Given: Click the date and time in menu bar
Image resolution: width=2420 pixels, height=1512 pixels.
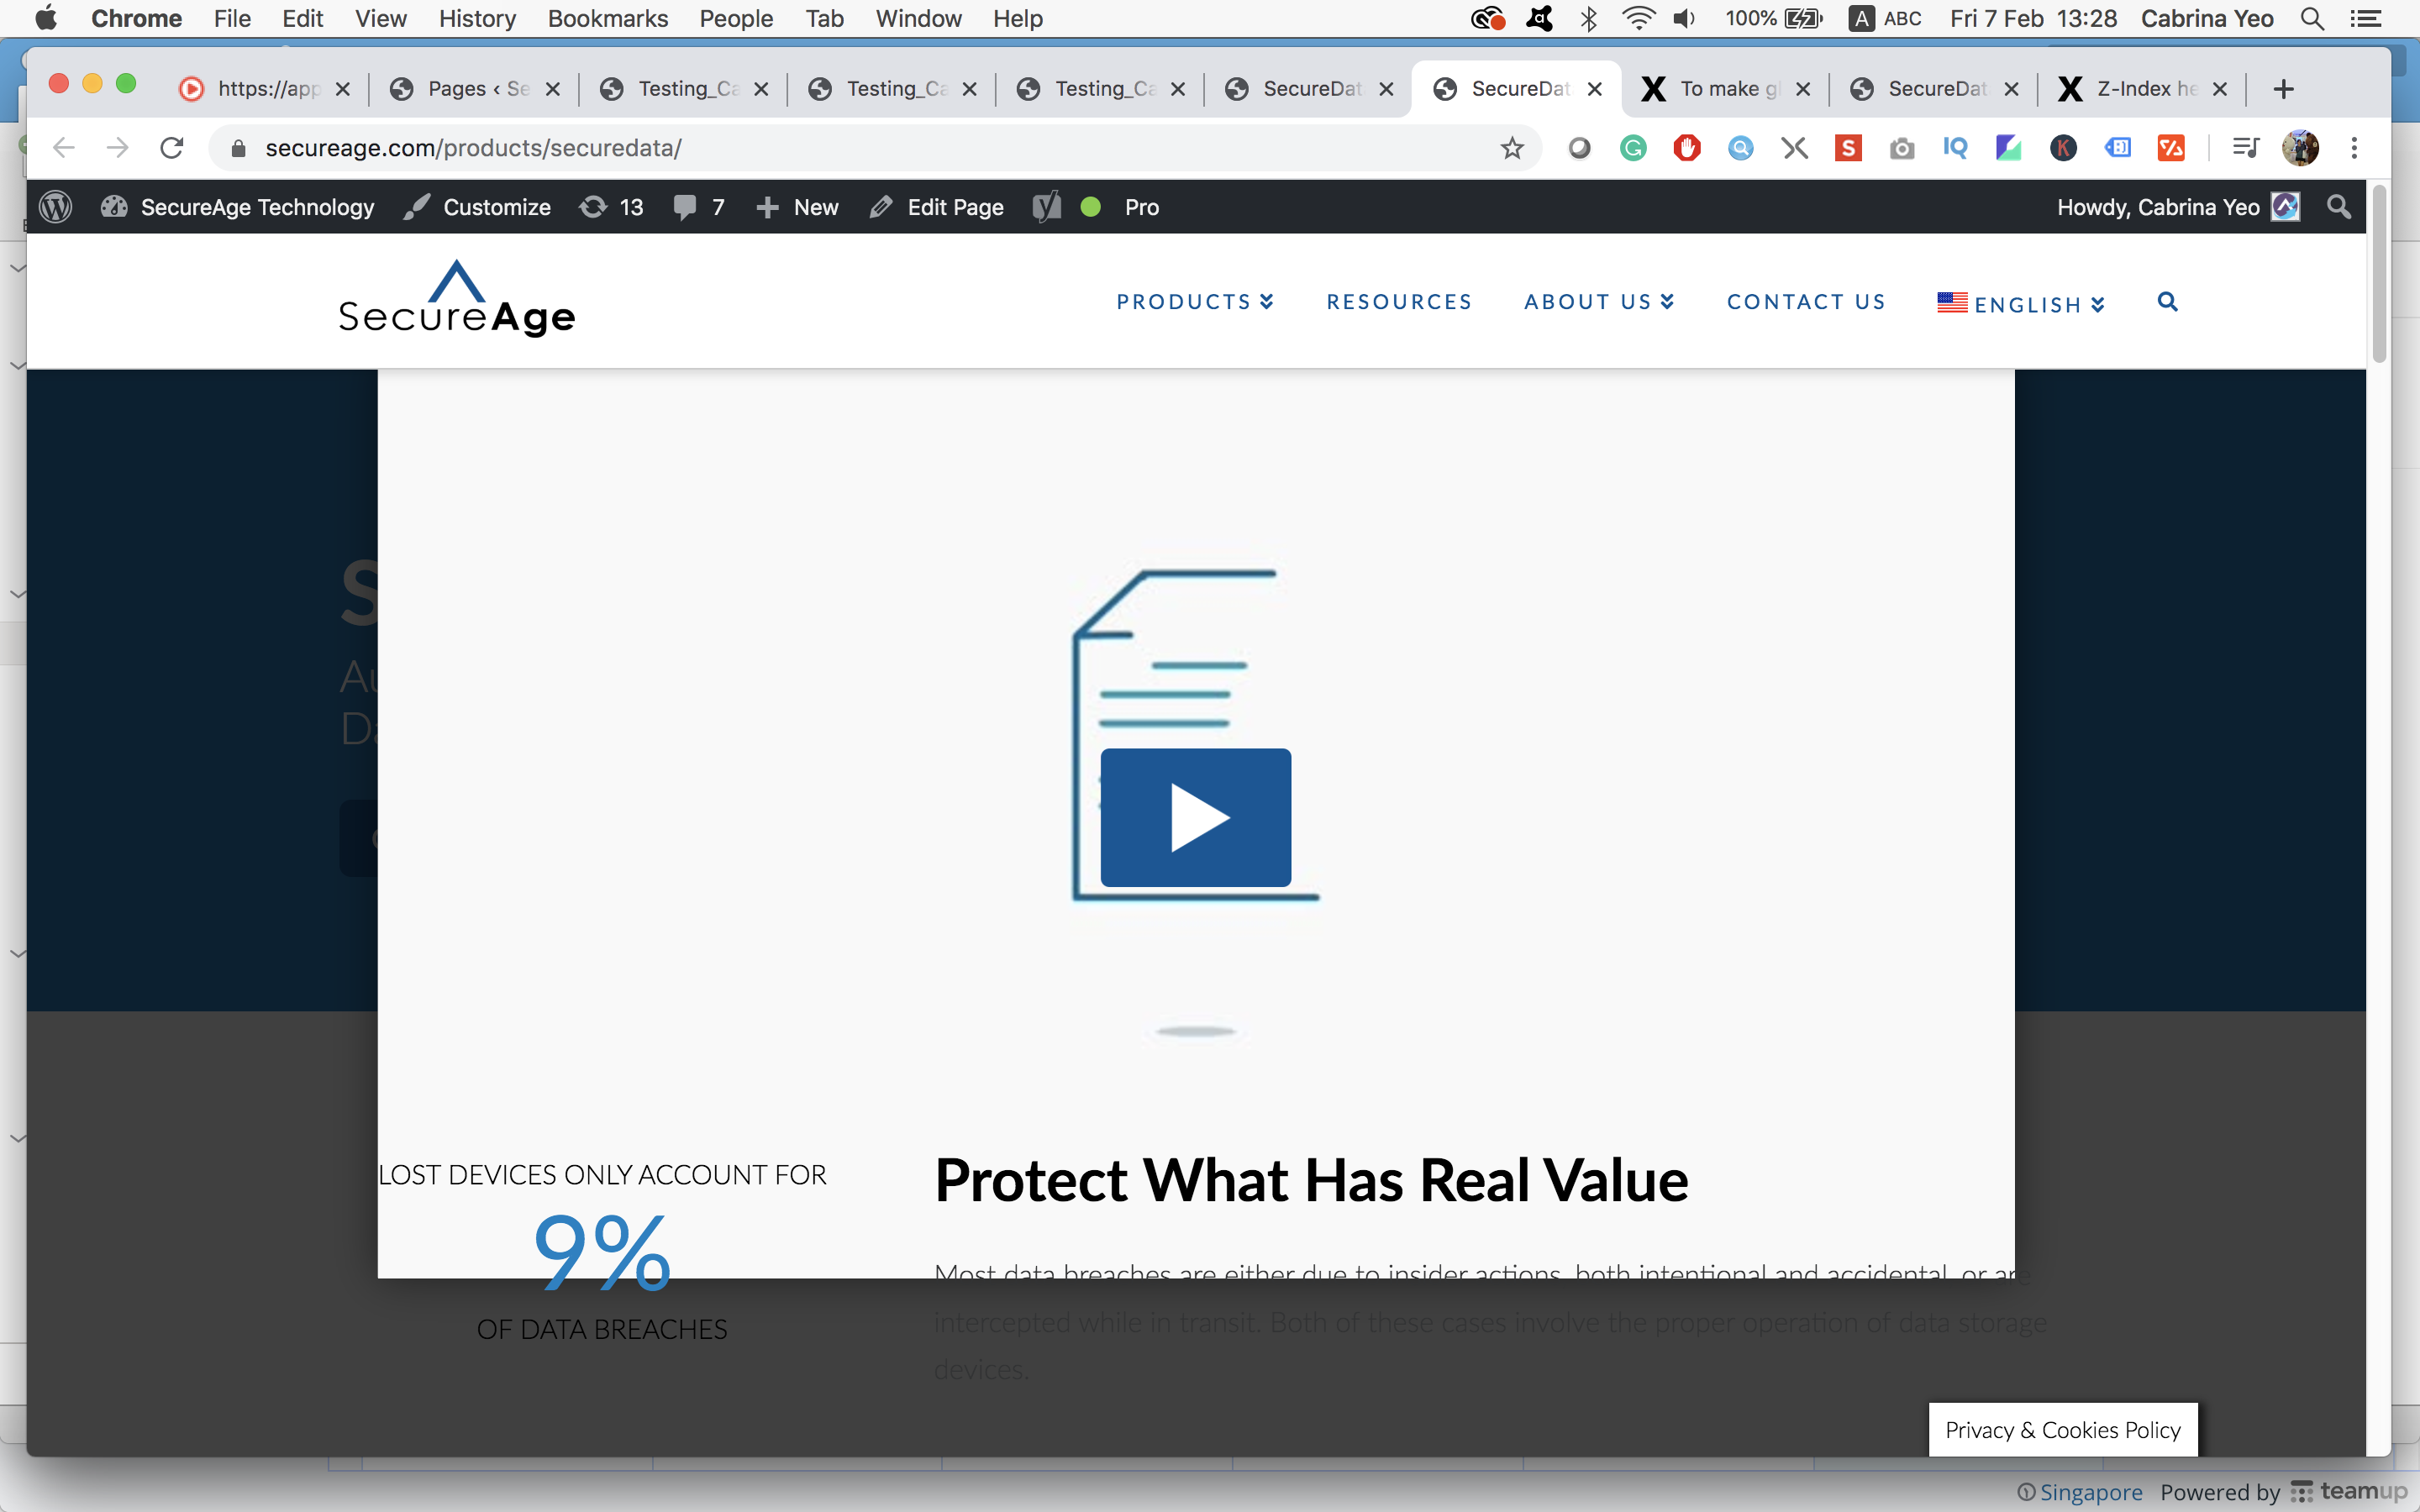Looking at the screenshot, I should click(2033, 18).
